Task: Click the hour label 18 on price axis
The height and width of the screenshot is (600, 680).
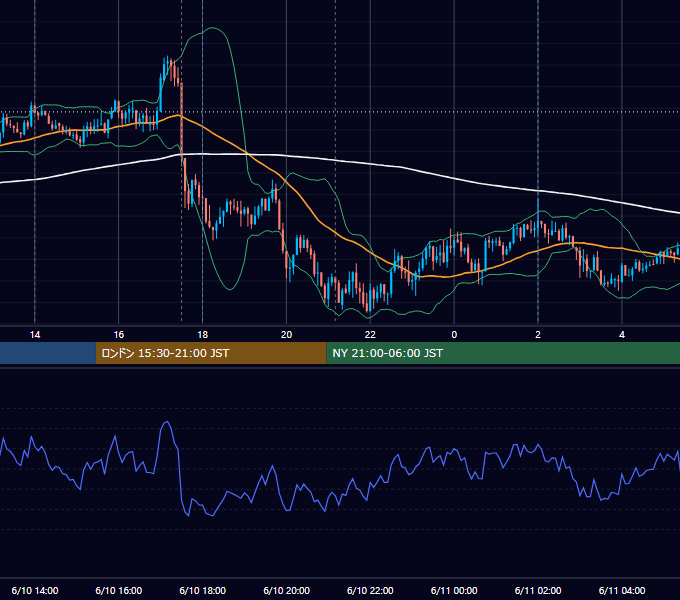Action: point(203,335)
